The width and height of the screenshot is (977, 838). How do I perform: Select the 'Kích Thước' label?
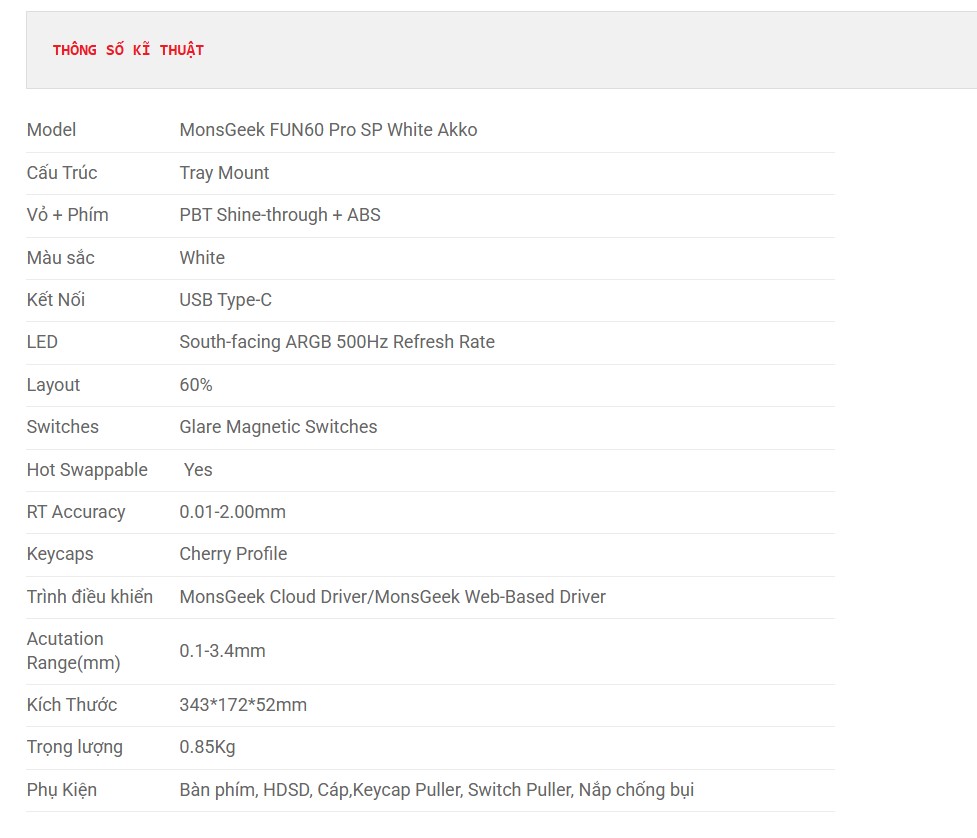72,705
